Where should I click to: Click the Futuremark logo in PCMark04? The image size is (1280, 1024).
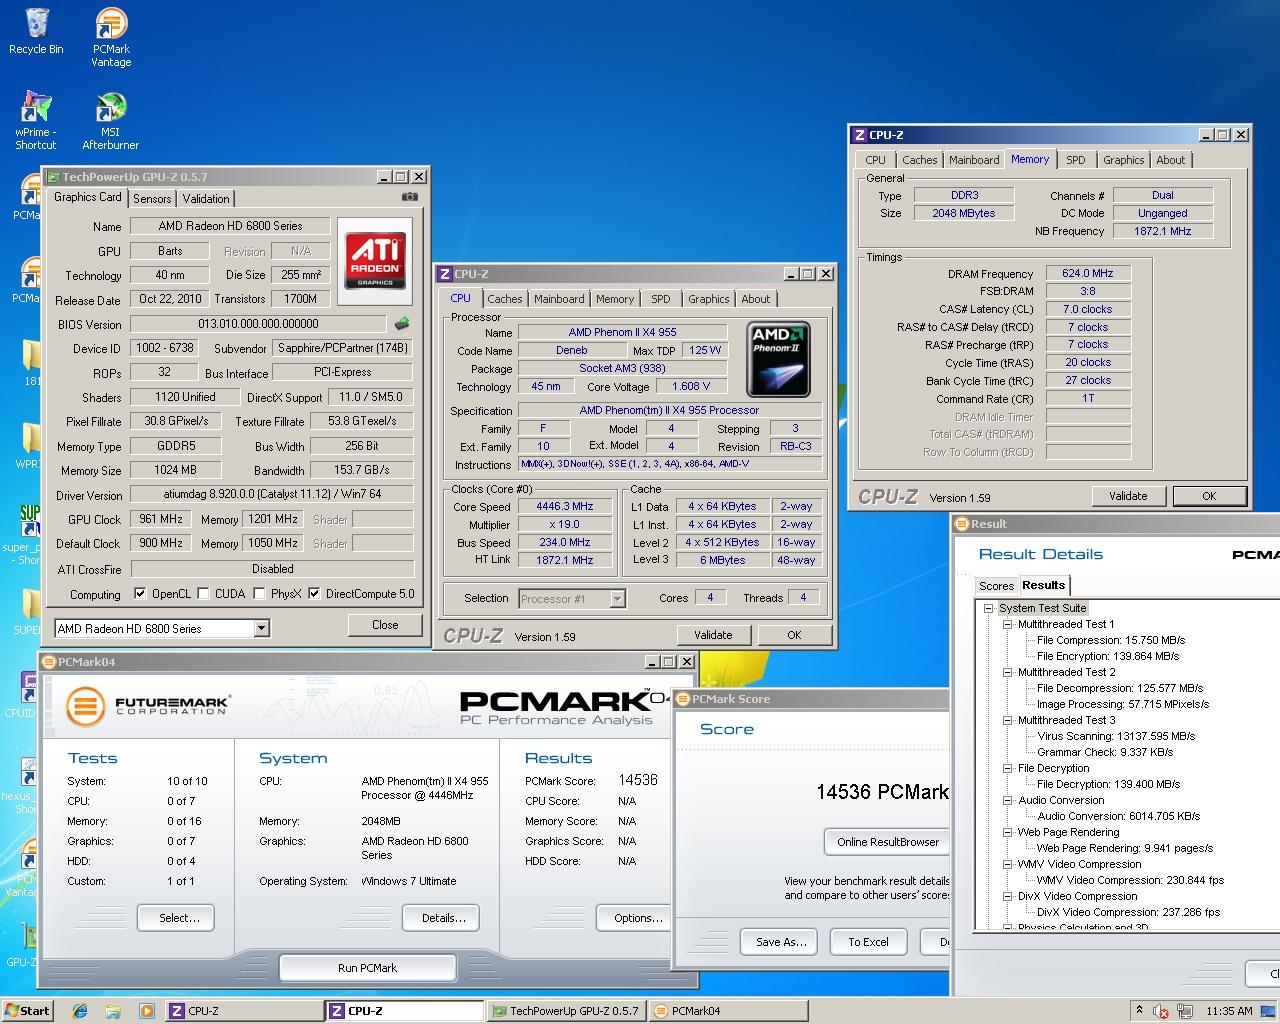(x=148, y=705)
